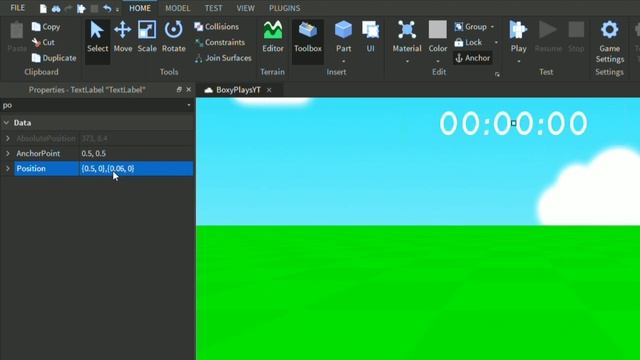Click the Cut button
640x360 pixels.
click(x=43, y=42)
